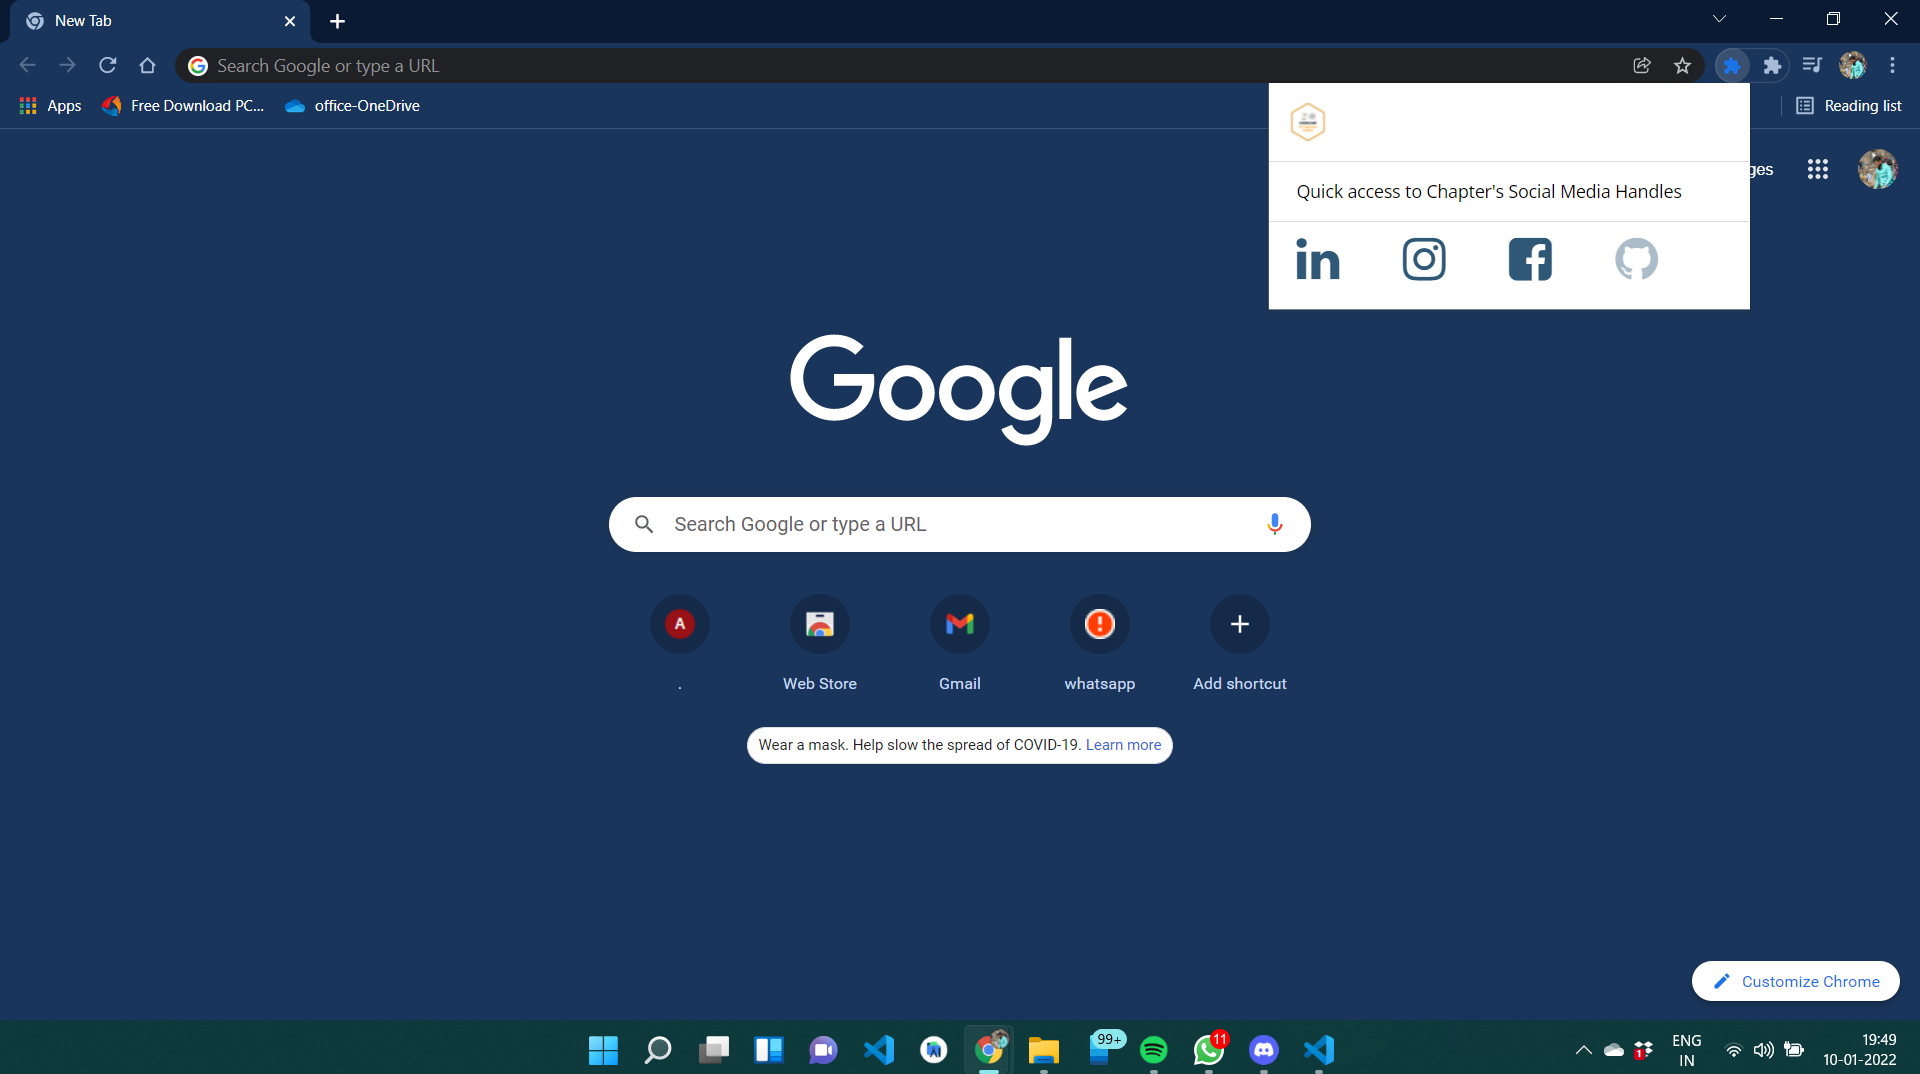The height and width of the screenshot is (1074, 1920).
Task: Open the Chrome toolbar profile avatar
Action: pyautogui.click(x=1852, y=66)
